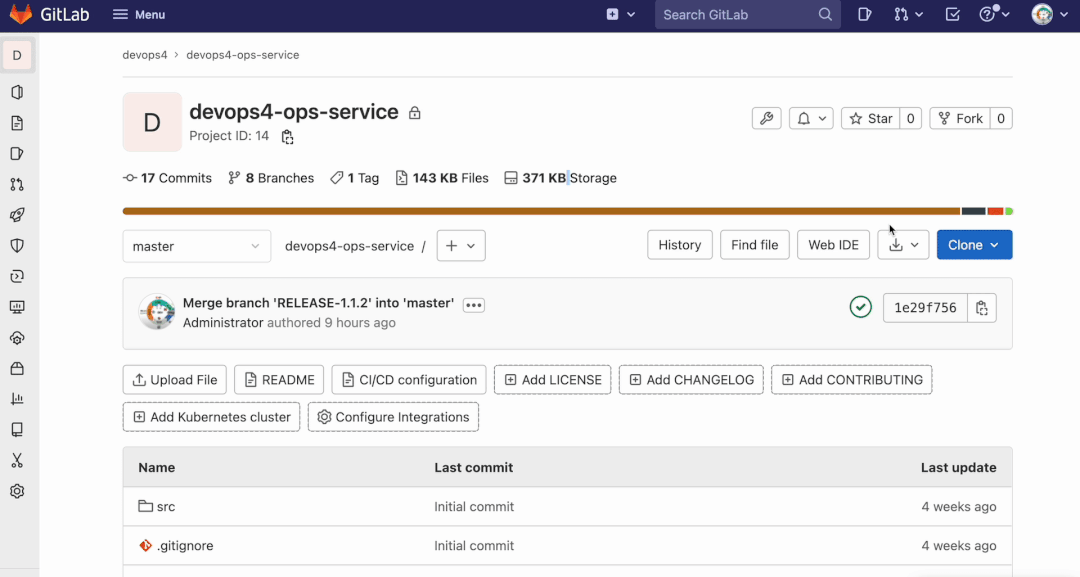Open Merge requests sidebar icon
The height and width of the screenshot is (577, 1080).
pyautogui.click(x=17, y=185)
